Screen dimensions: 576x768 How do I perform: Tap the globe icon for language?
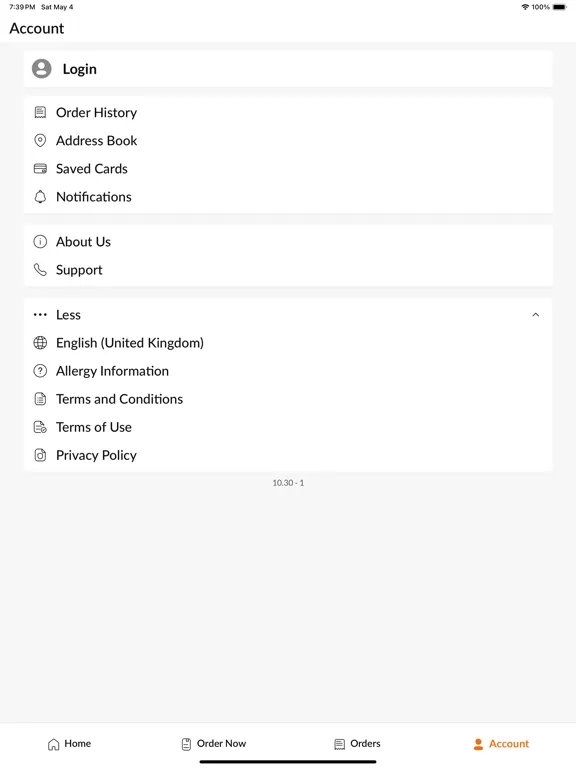40,343
